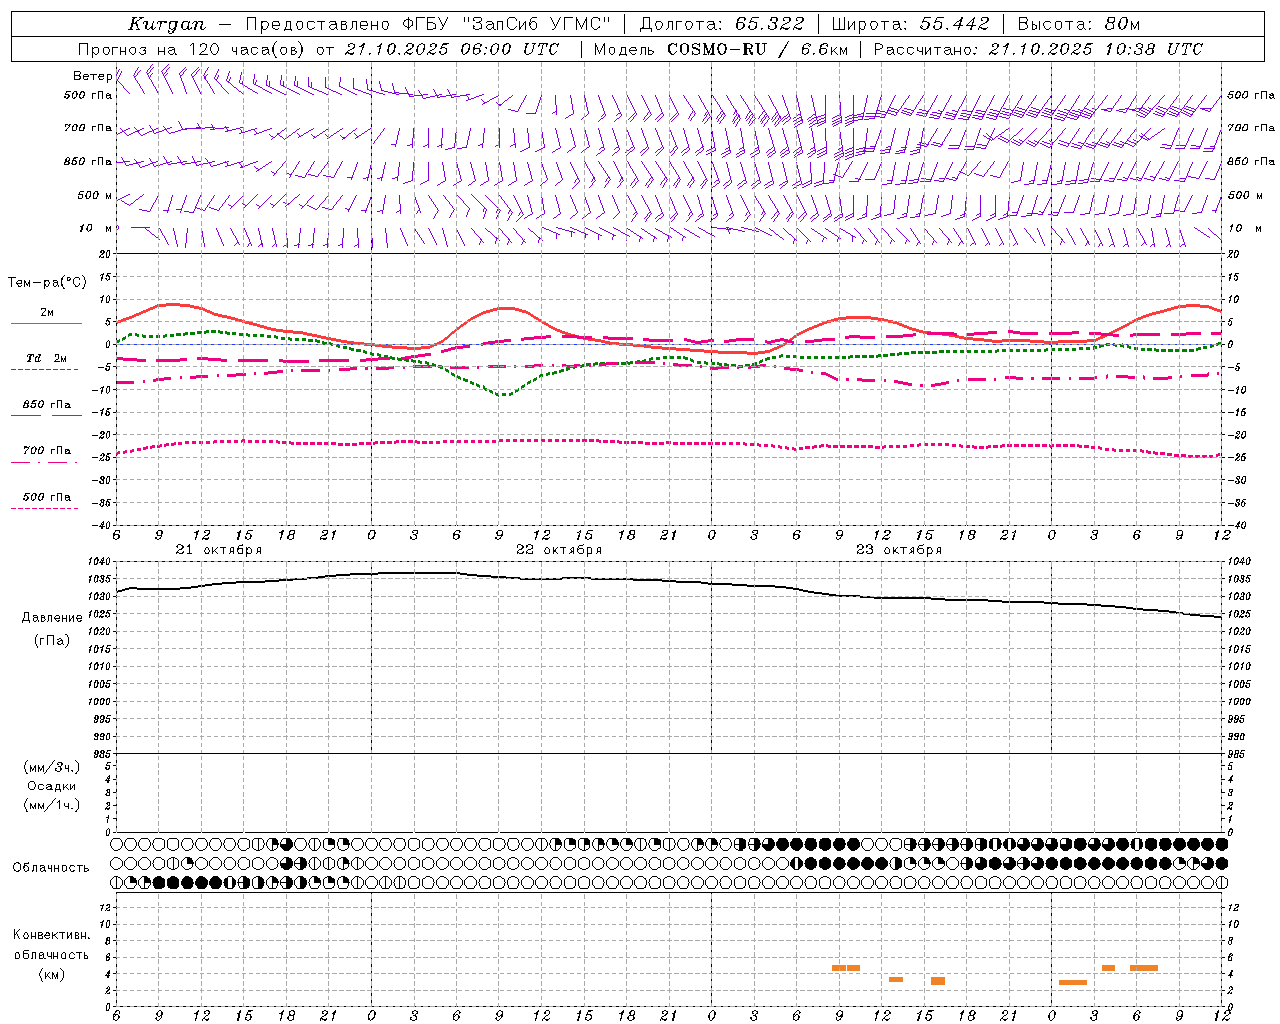Click the "Тем-ра(°C)" temperature label
The height and width of the screenshot is (1024, 1280).
click(x=47, y=283)
